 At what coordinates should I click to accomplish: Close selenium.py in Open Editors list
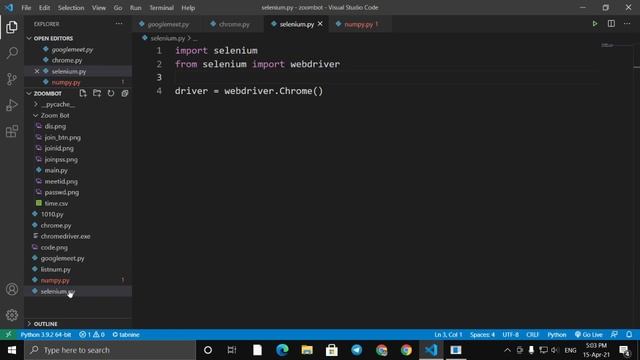pyautogui.click(x=37, y=71)
